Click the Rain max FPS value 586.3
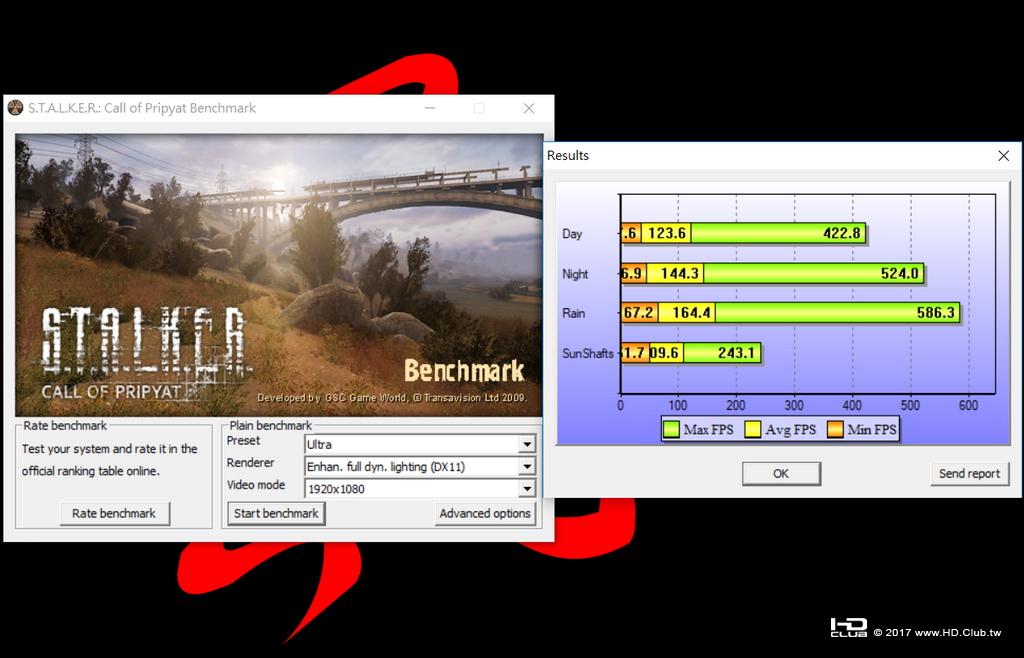The width and height of the screenshot is (1024, 658). pyautogui.click(x=936, y=313)
